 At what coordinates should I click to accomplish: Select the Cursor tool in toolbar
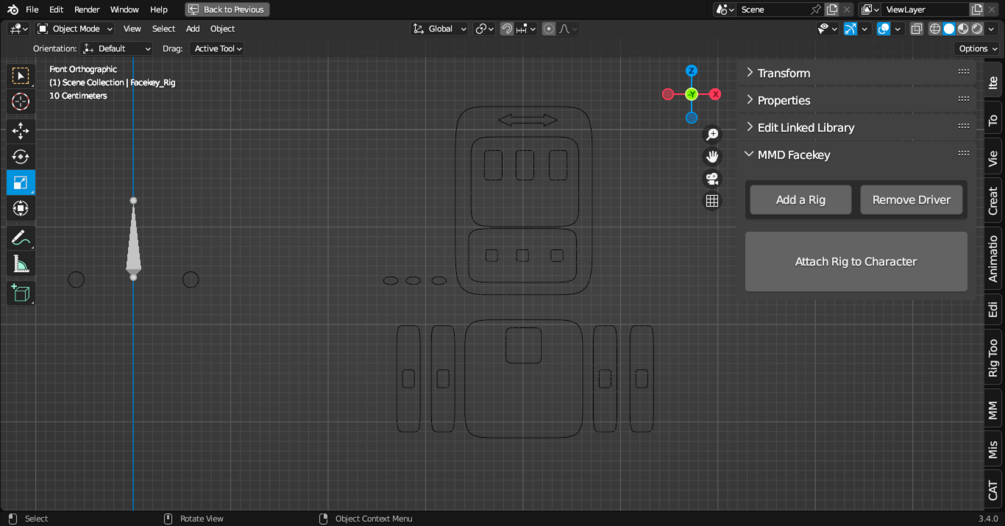pyautogui.click(x=21, y=102)
